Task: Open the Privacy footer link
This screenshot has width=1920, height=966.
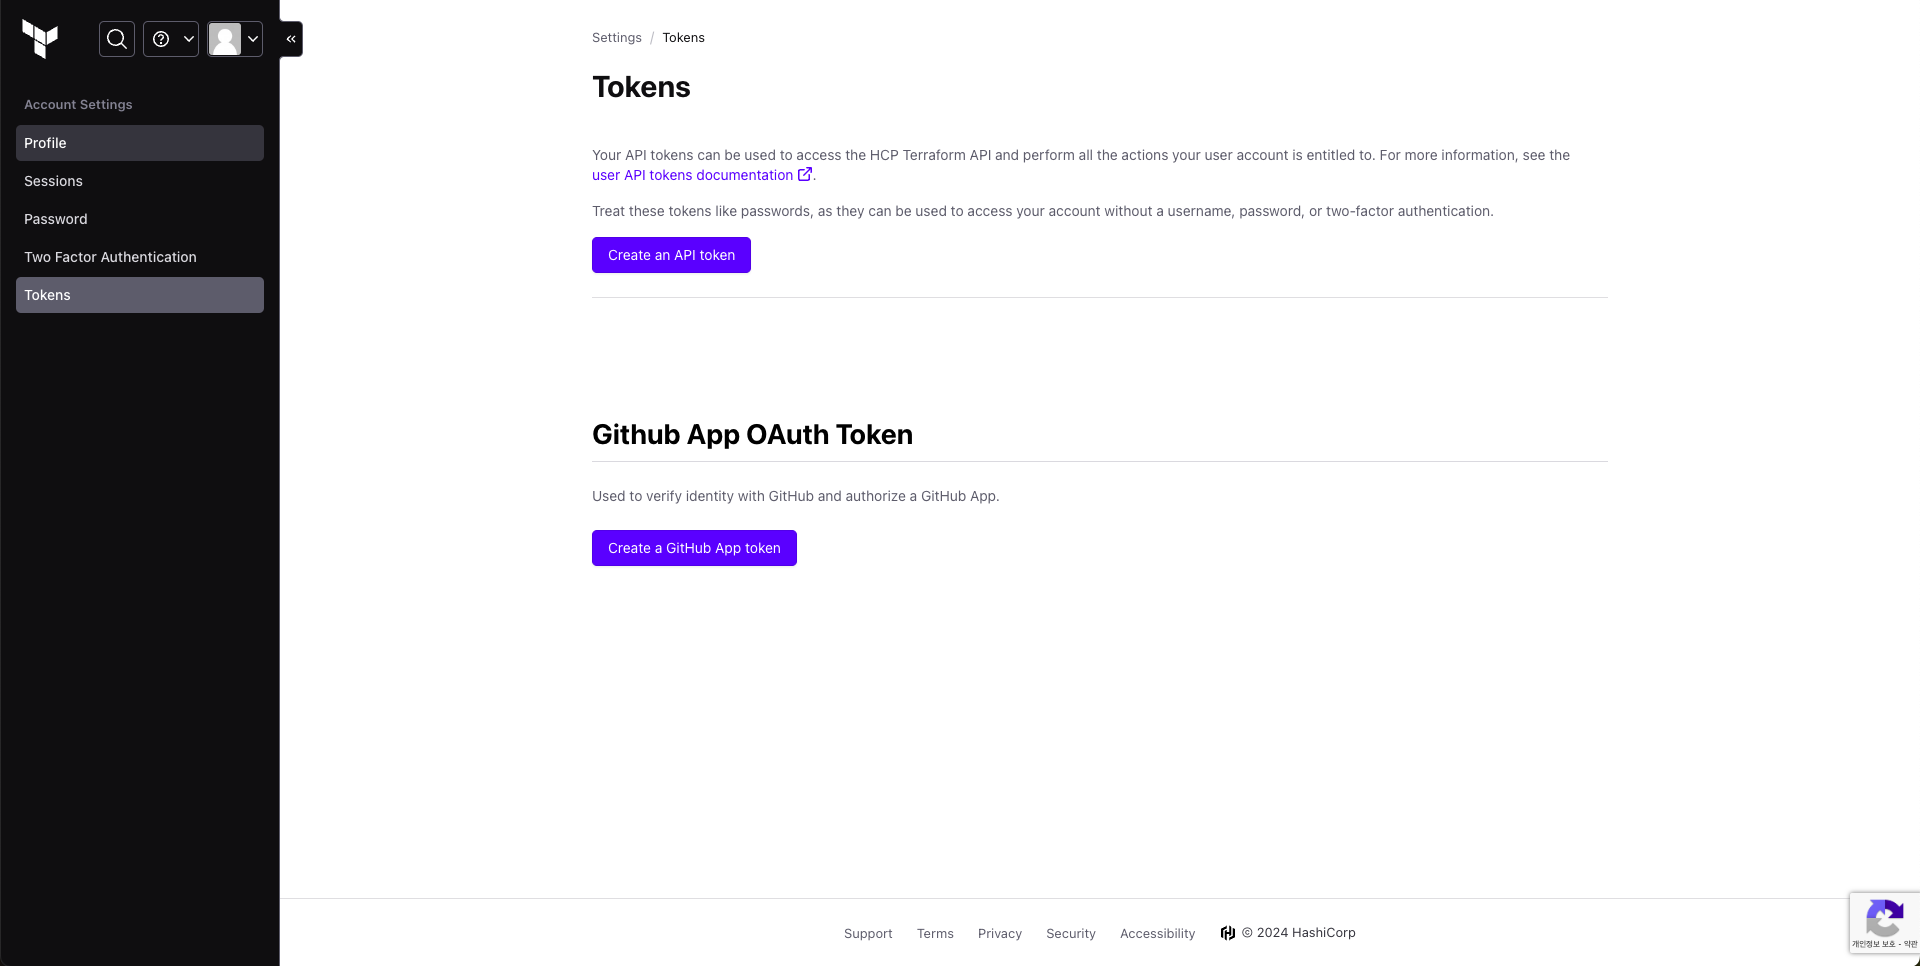Action: pos(999,934)
